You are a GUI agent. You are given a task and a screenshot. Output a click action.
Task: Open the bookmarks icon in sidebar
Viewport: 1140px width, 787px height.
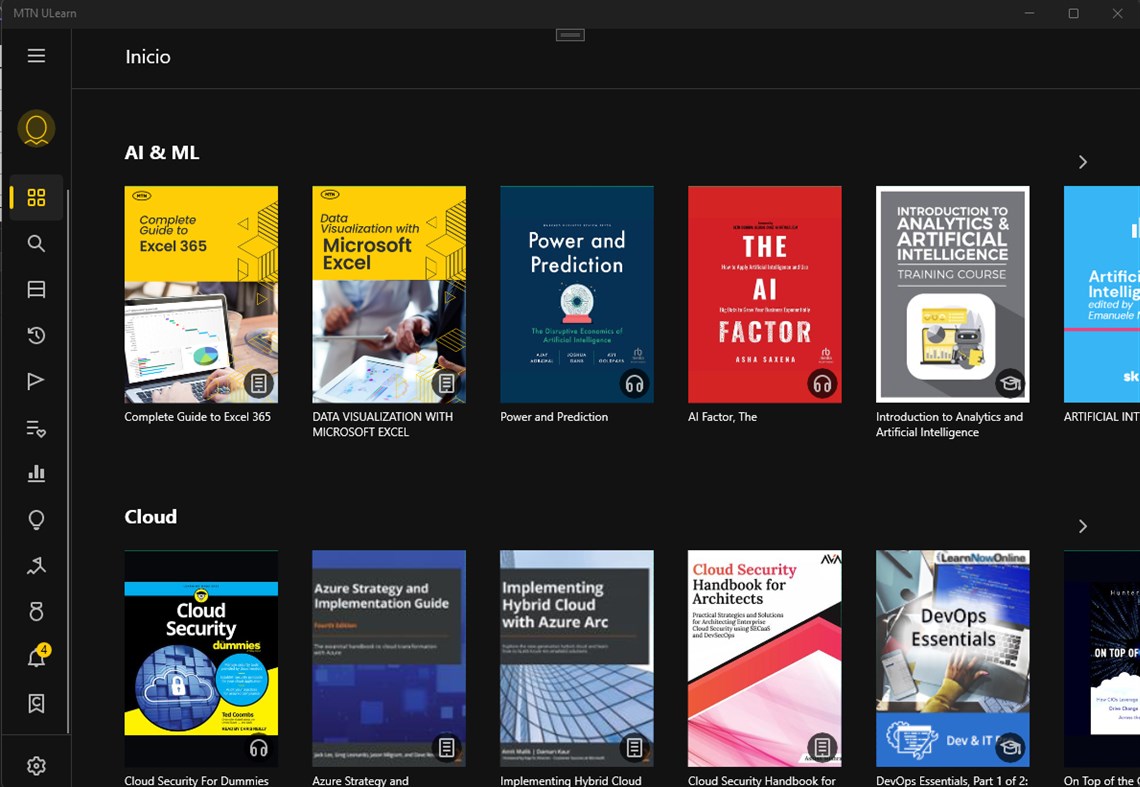click(36, 703)
